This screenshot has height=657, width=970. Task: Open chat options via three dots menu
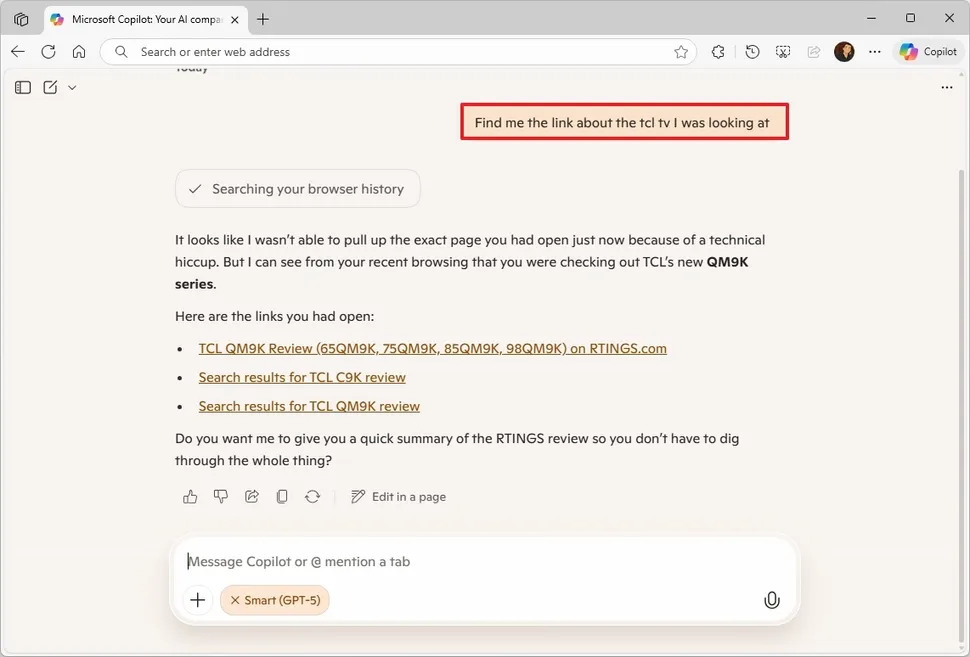[947, 87]
